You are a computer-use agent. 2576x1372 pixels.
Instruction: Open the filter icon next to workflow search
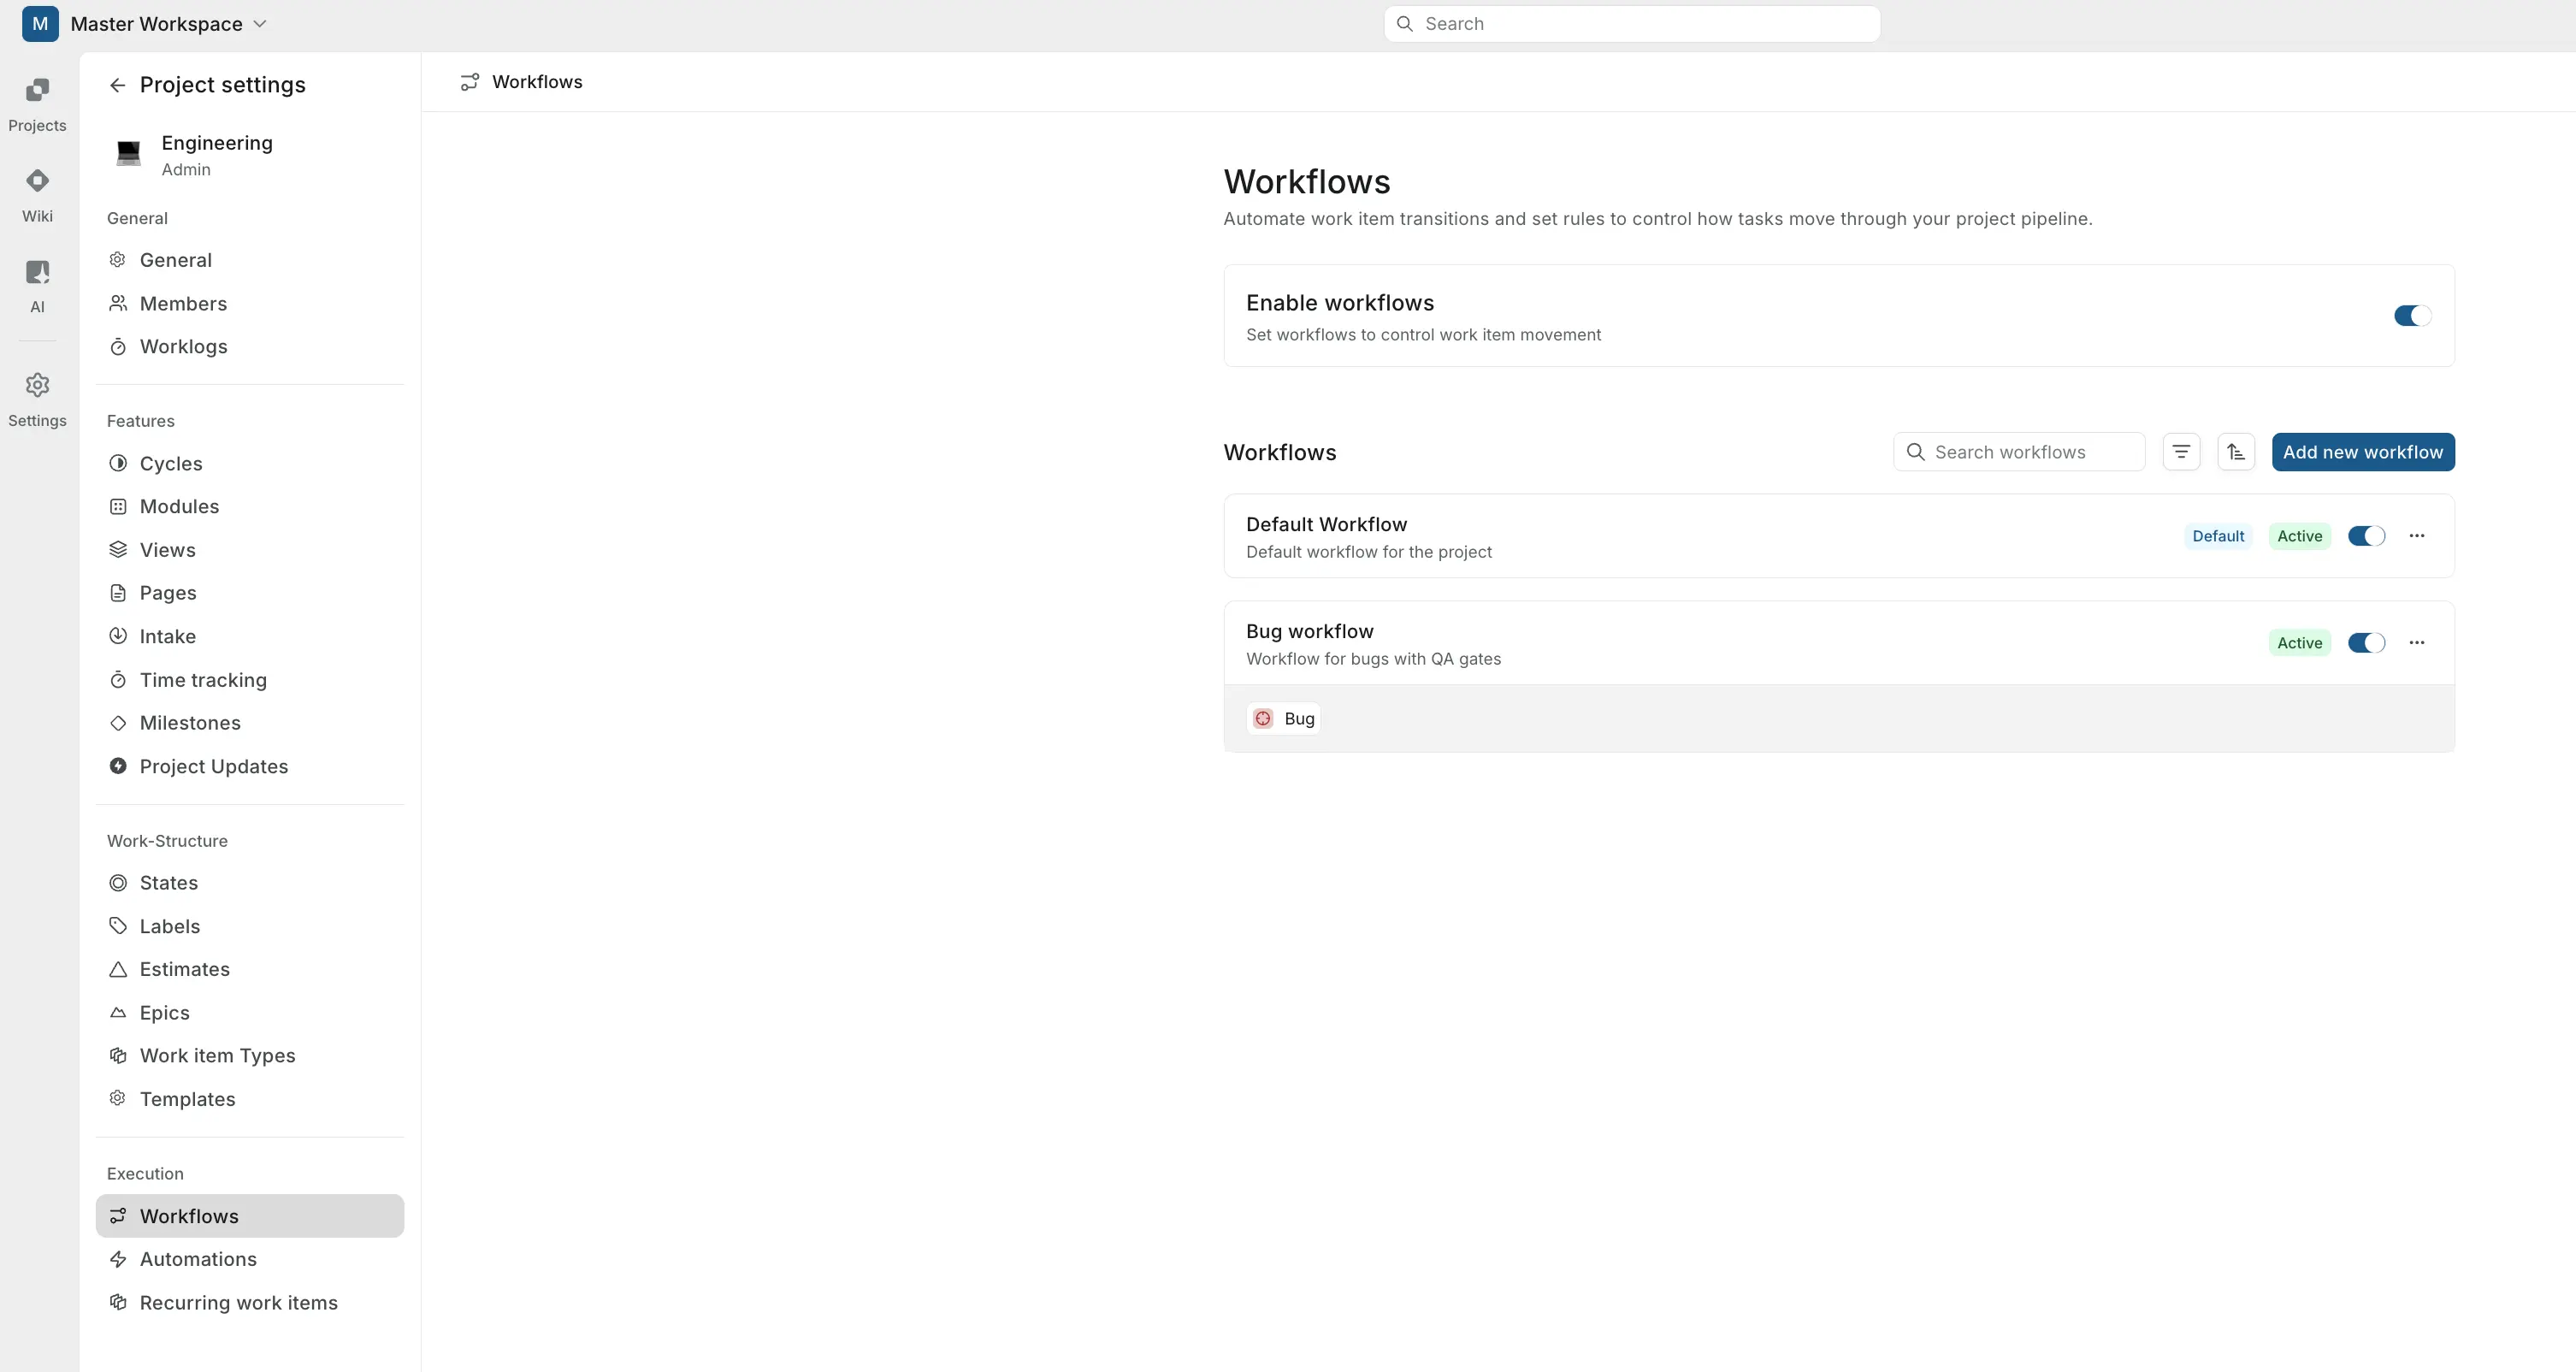coord(2182,451)
